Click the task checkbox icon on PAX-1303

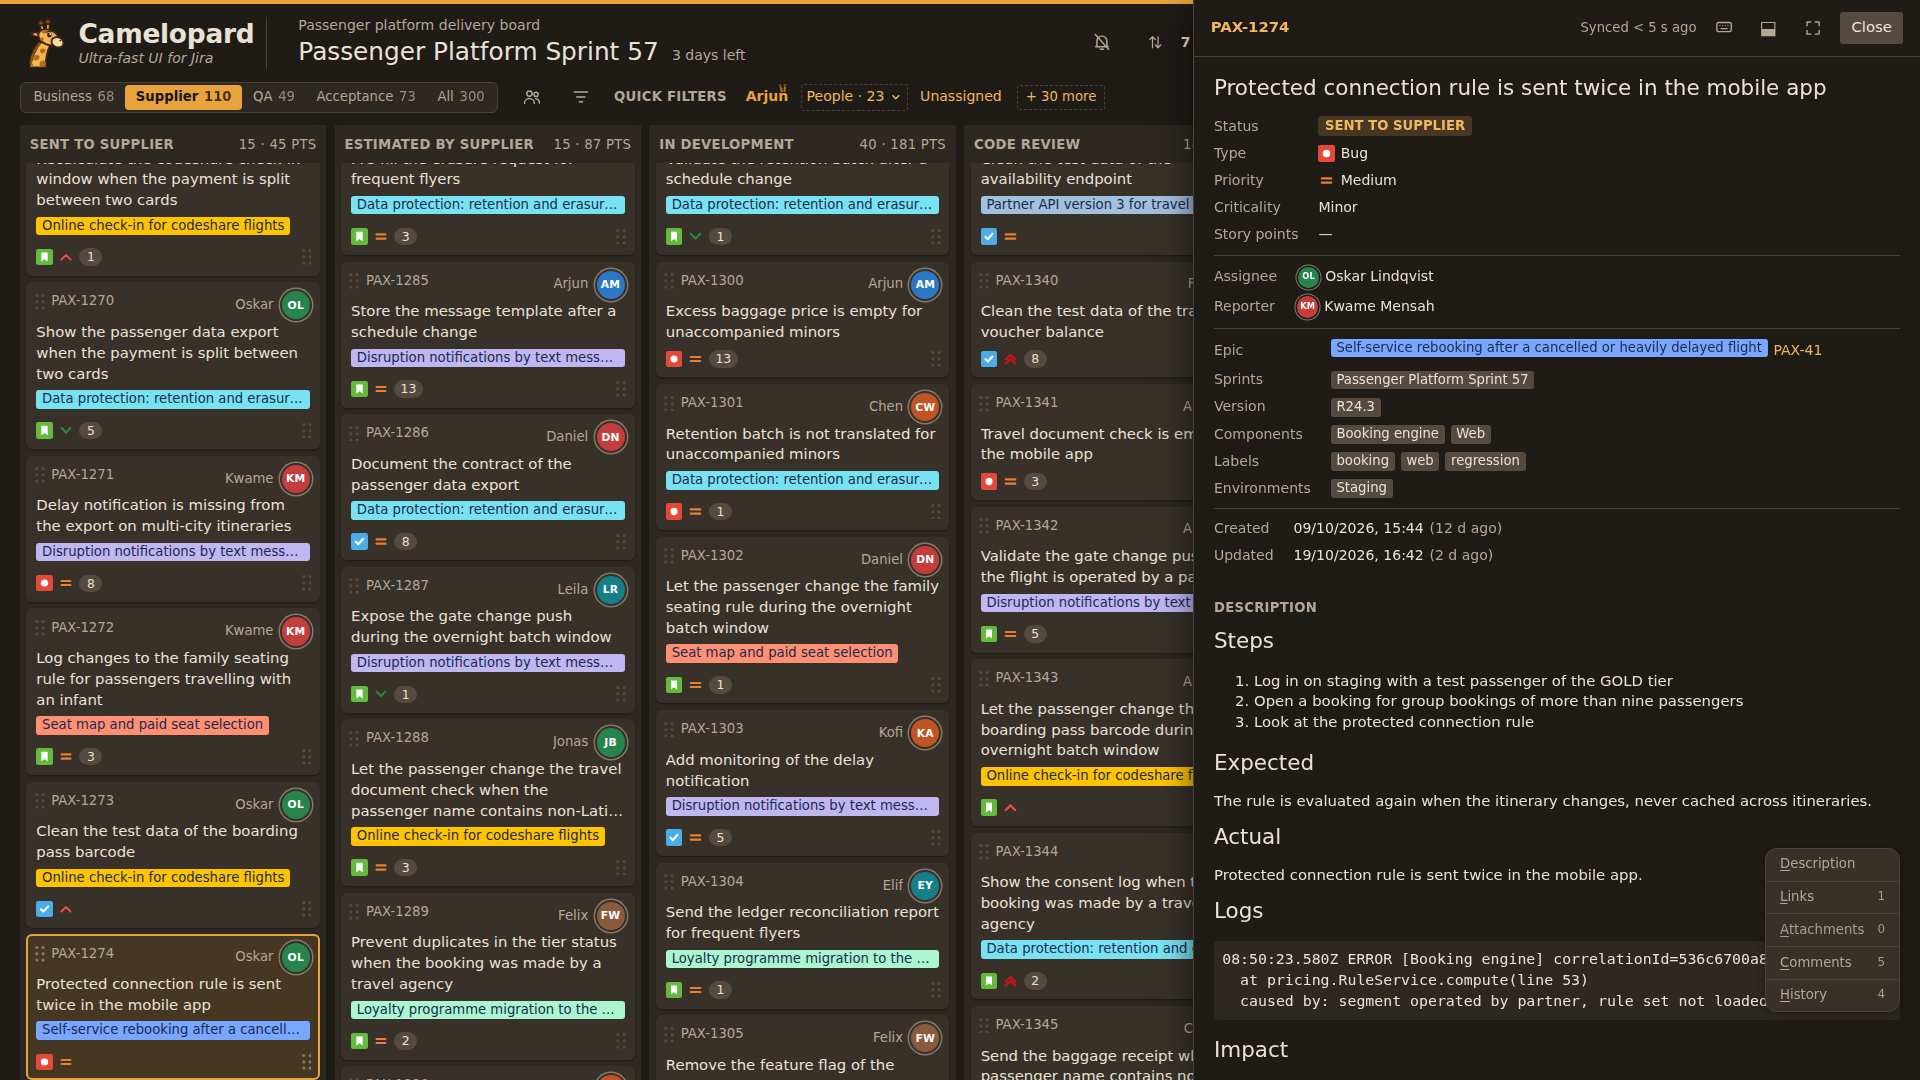(x=674, y=838)
